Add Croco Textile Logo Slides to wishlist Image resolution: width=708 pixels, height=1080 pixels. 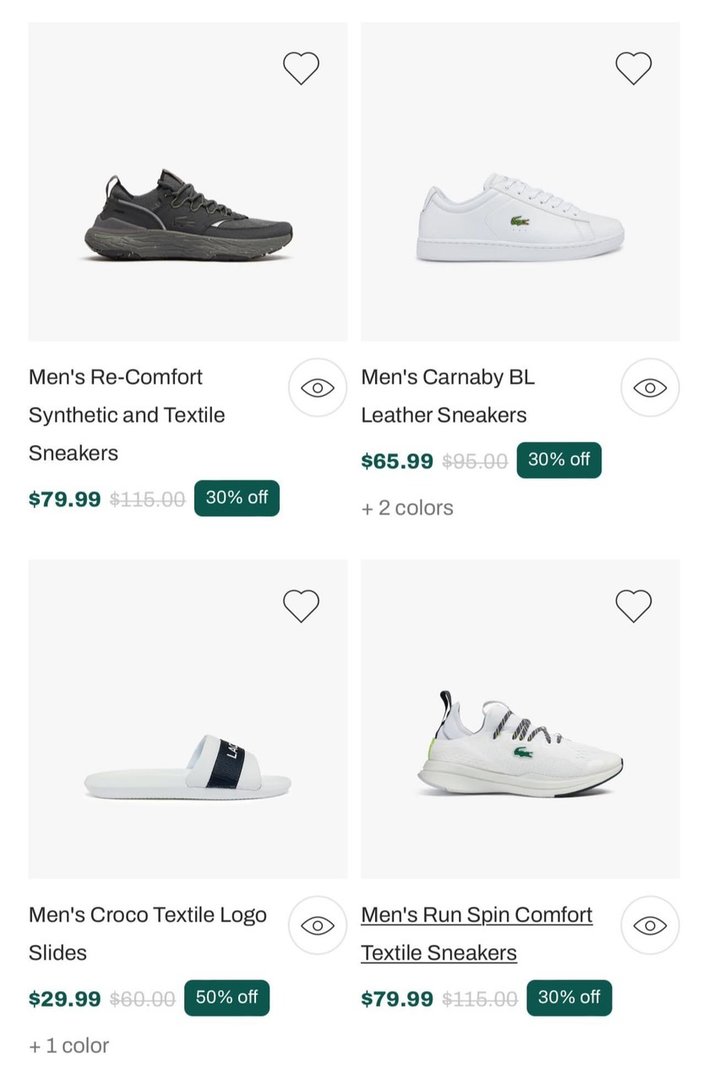coord(301,605)
